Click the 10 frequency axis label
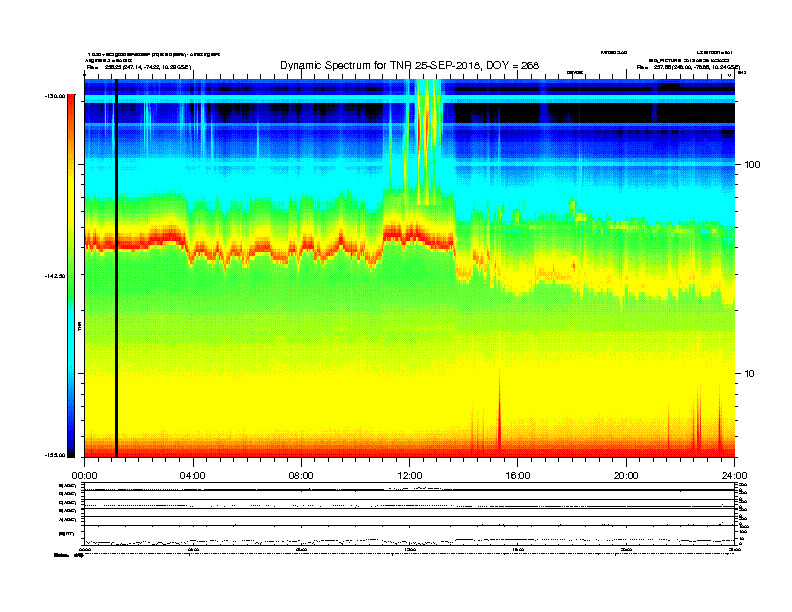The width and height of the screenshot is (792, 612). (750, 374)
